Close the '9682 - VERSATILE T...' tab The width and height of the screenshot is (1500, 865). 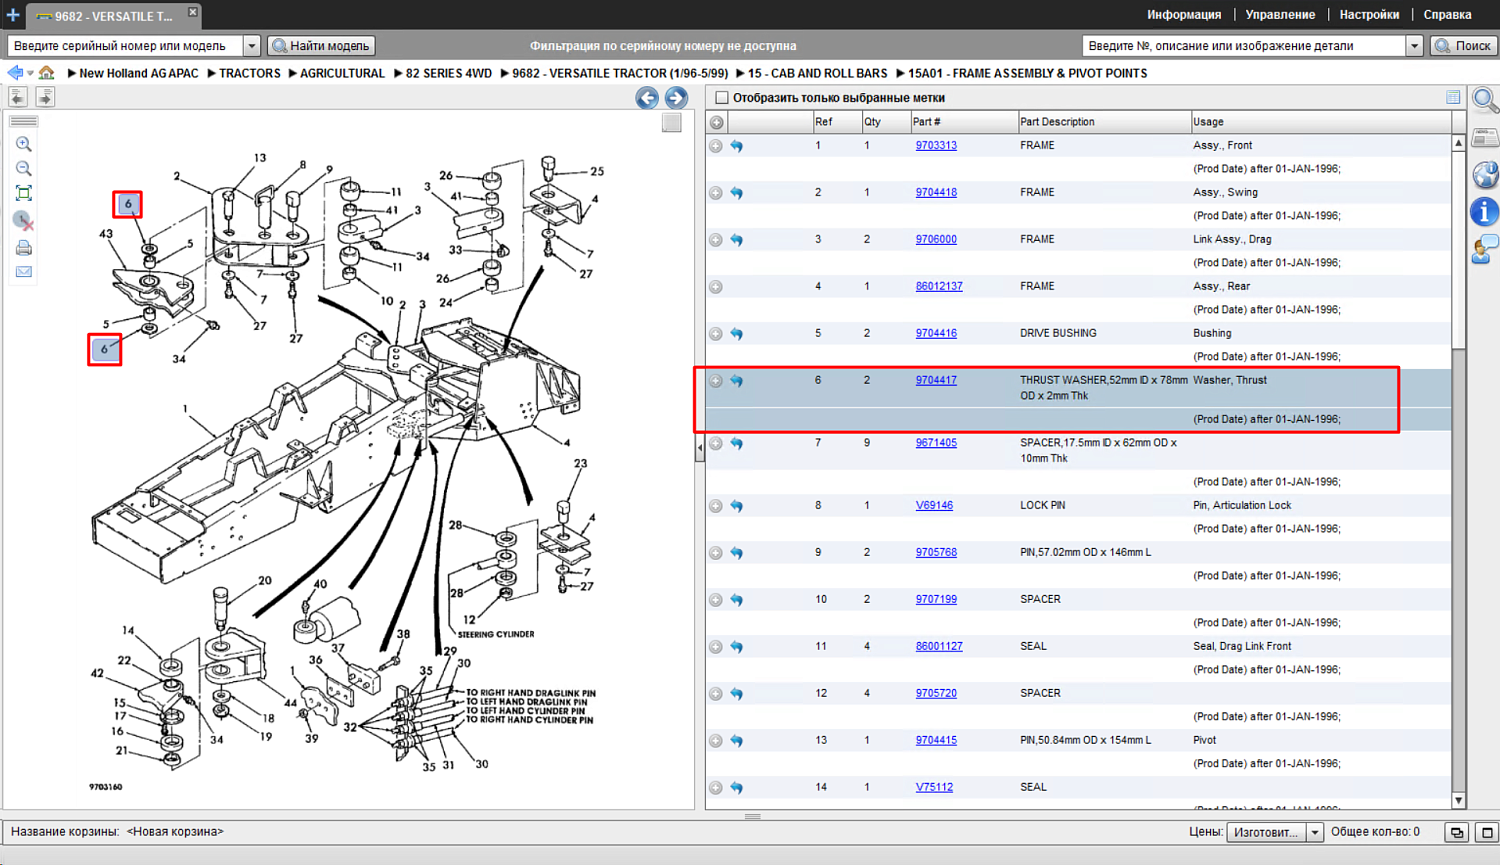193,13
